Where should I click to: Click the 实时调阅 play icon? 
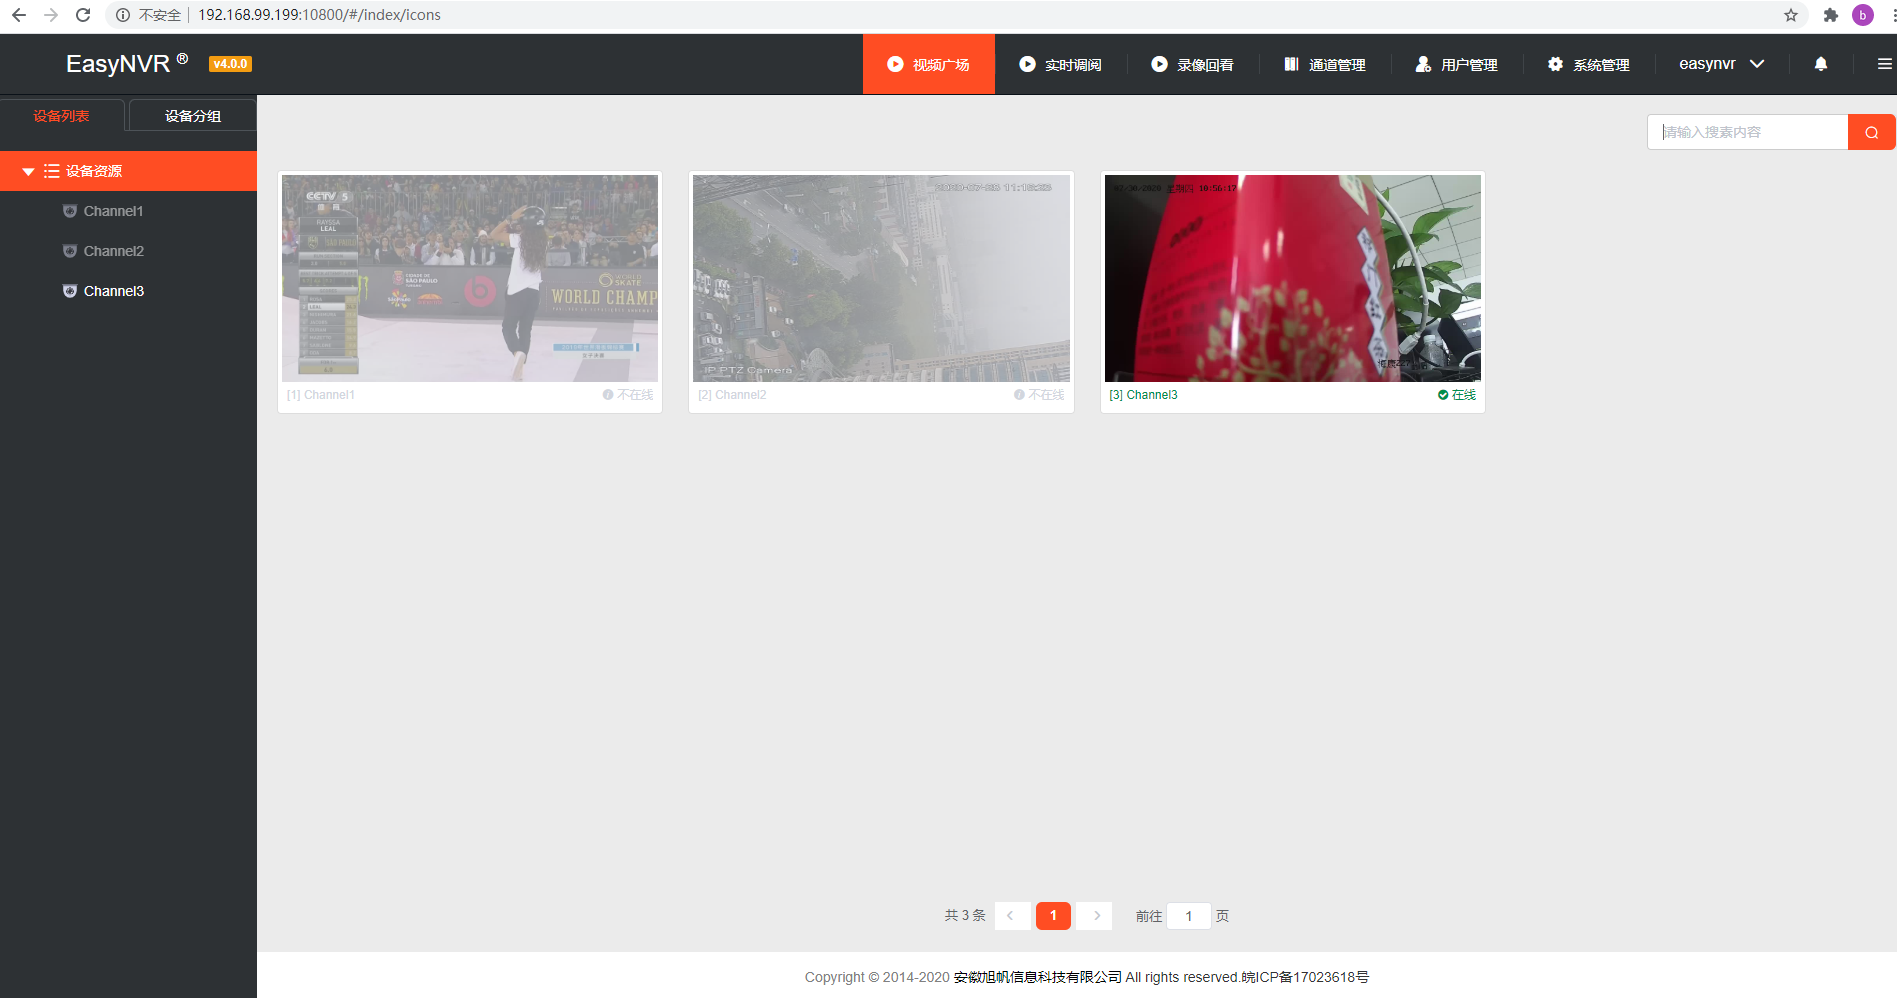click(1027, 64)
